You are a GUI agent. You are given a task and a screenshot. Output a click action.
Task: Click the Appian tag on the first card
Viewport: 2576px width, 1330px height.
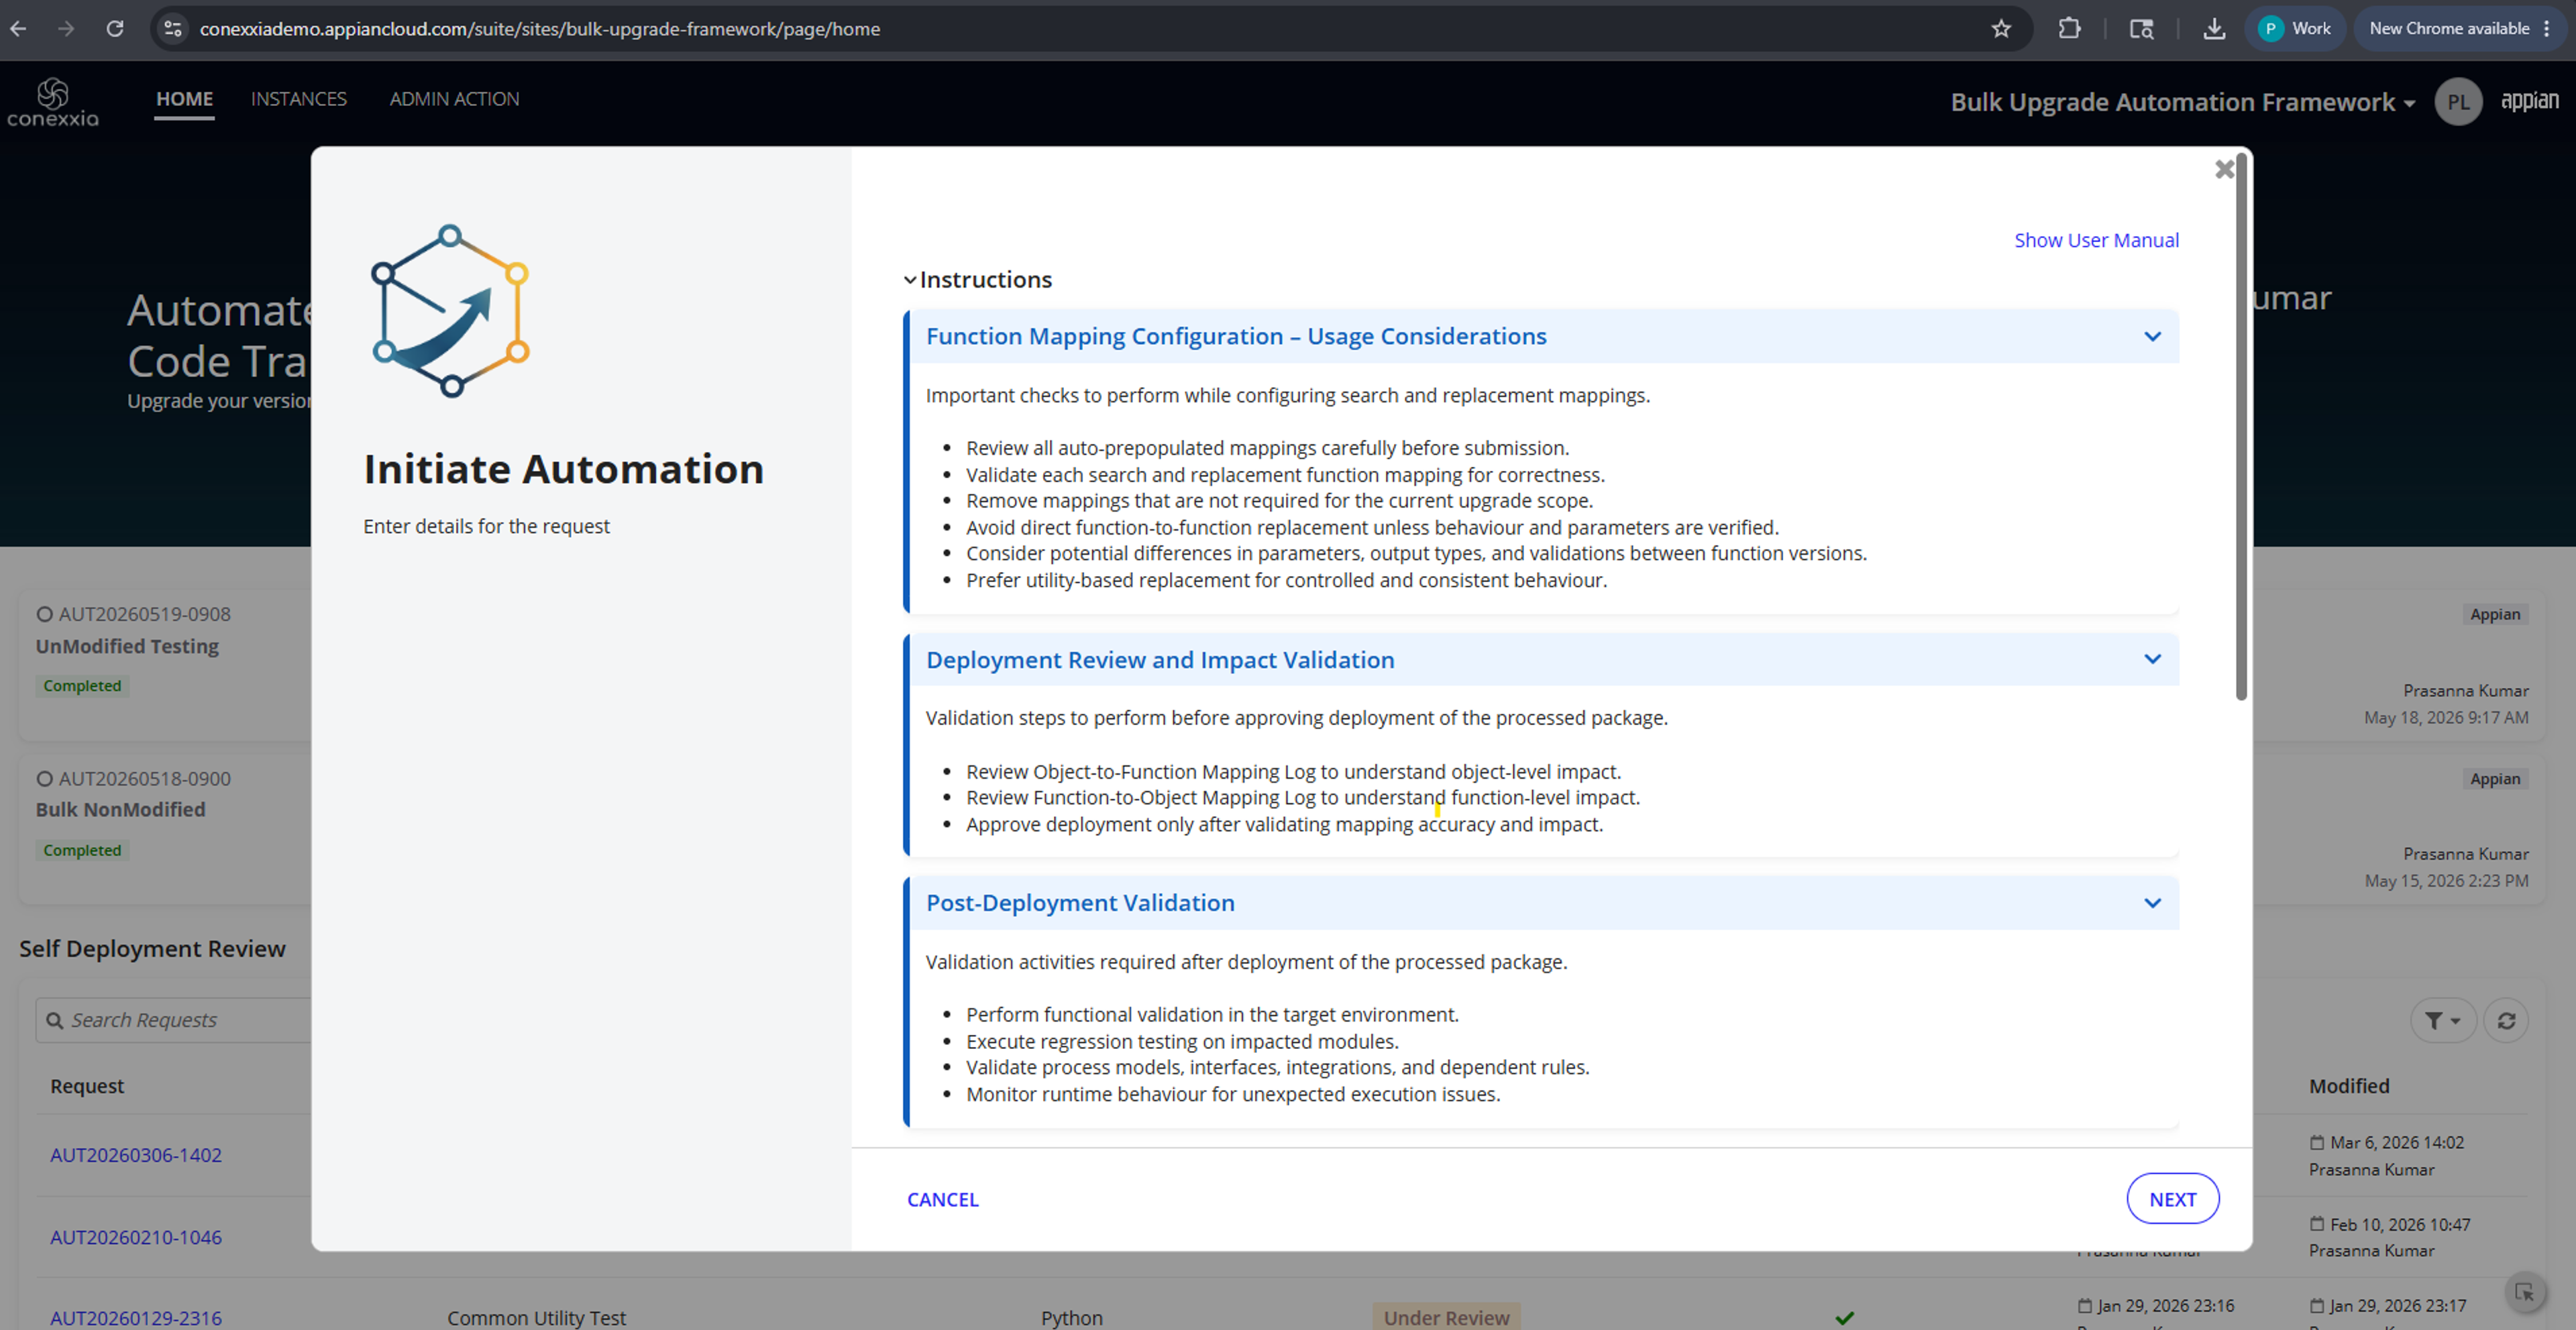2495,614
